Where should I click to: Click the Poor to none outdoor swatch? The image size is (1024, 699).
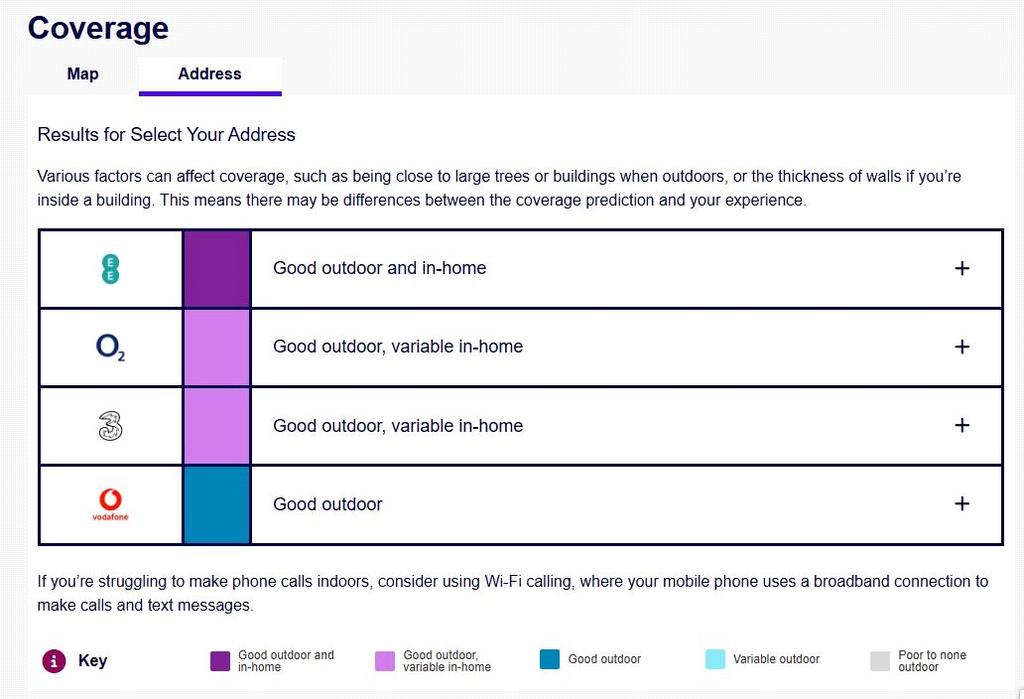click(880, 661)
